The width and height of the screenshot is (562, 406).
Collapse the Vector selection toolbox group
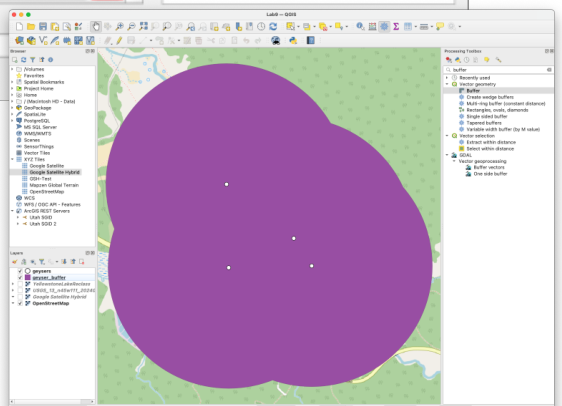point(447,135)
